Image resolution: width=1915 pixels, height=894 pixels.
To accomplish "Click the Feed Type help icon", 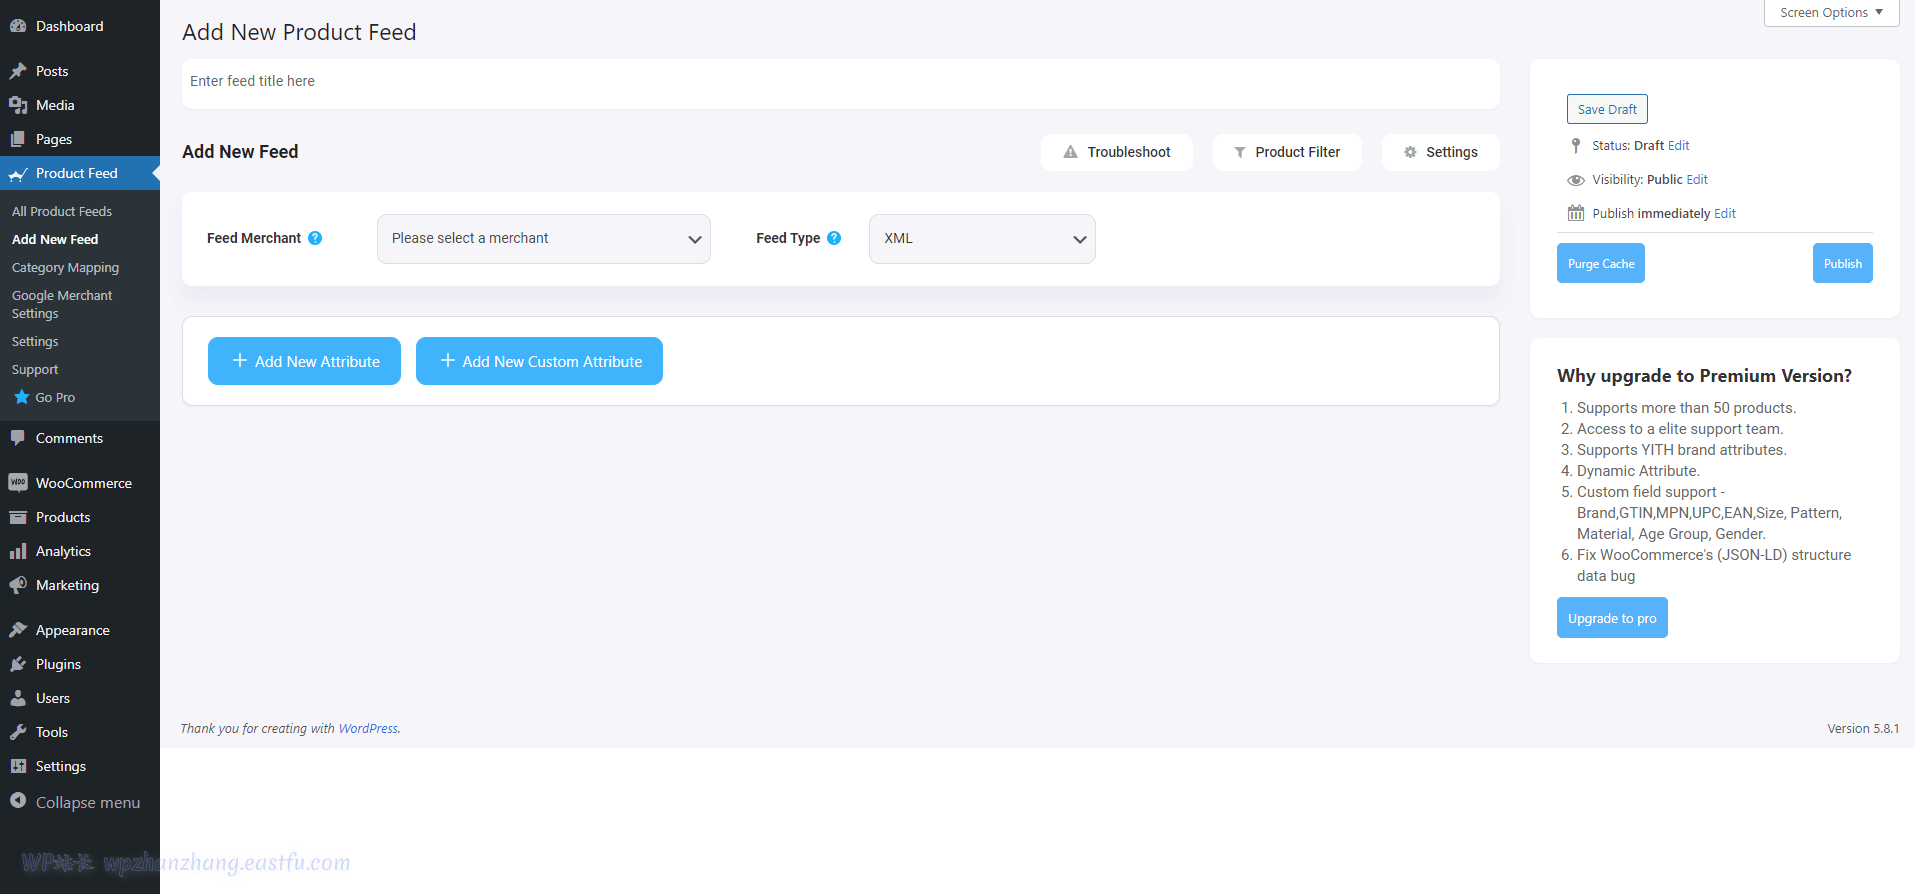I will point(834,238).
